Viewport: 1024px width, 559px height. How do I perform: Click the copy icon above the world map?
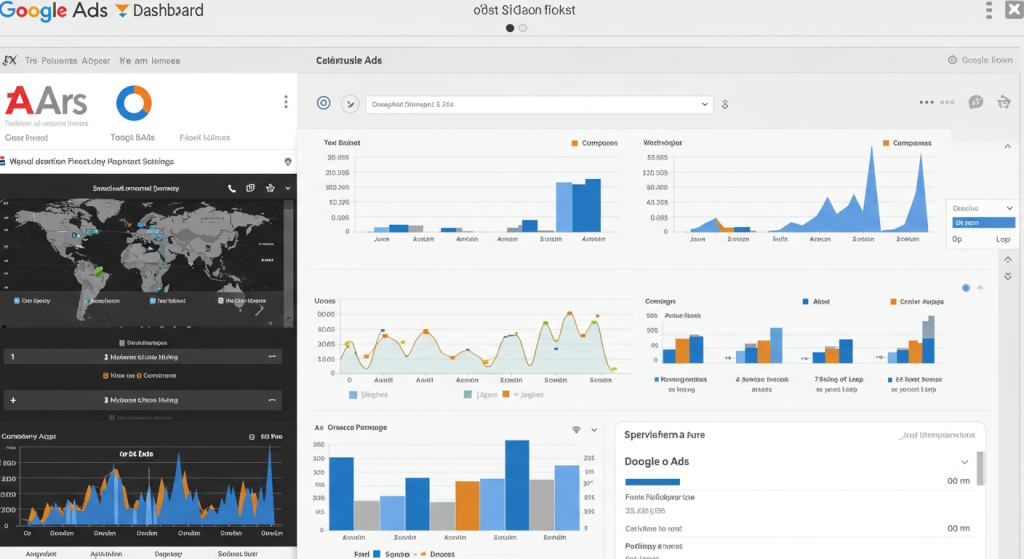coord(250,188)
